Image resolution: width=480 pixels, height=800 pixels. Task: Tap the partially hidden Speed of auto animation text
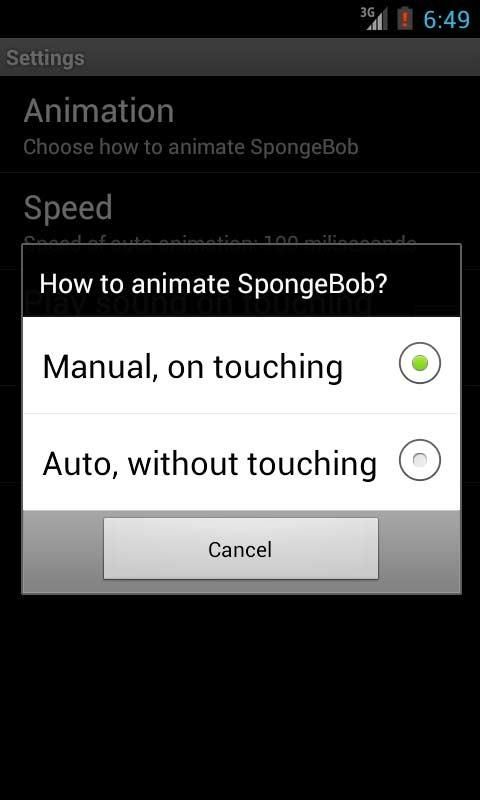[x=220, y=240]
